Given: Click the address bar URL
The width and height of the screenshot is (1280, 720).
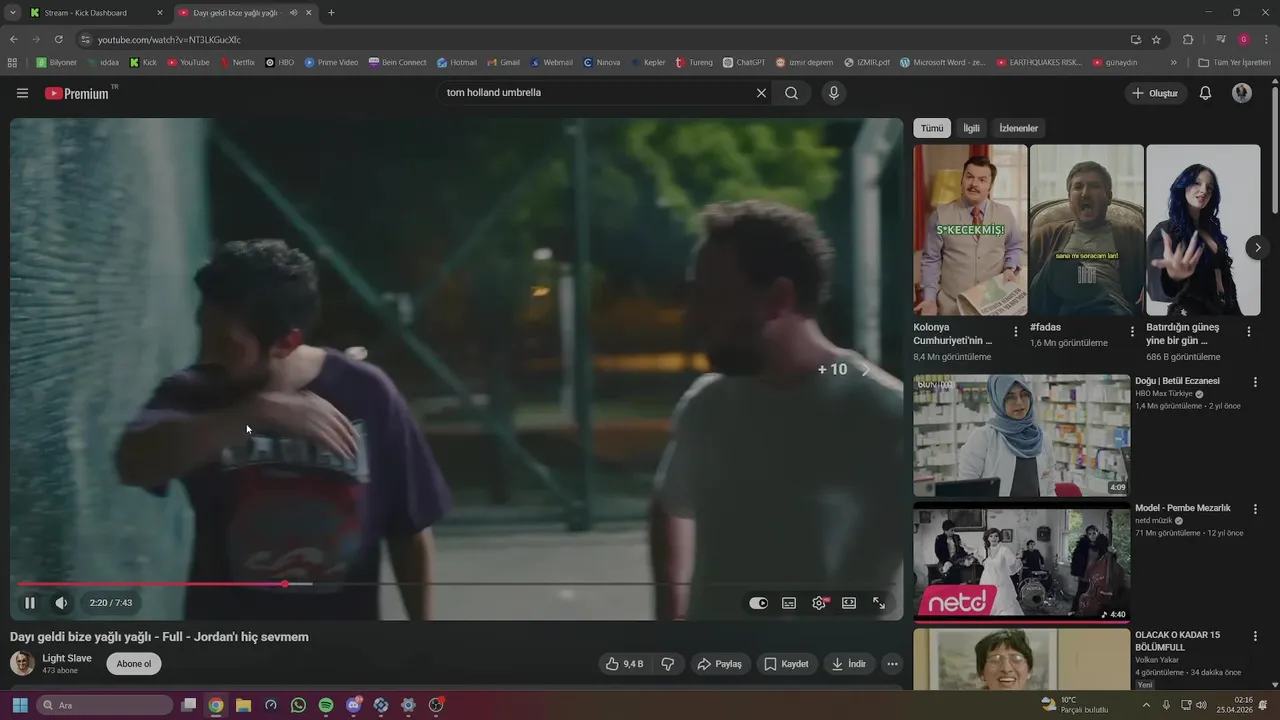Looking at the screenshot, I should click(169, 40).
